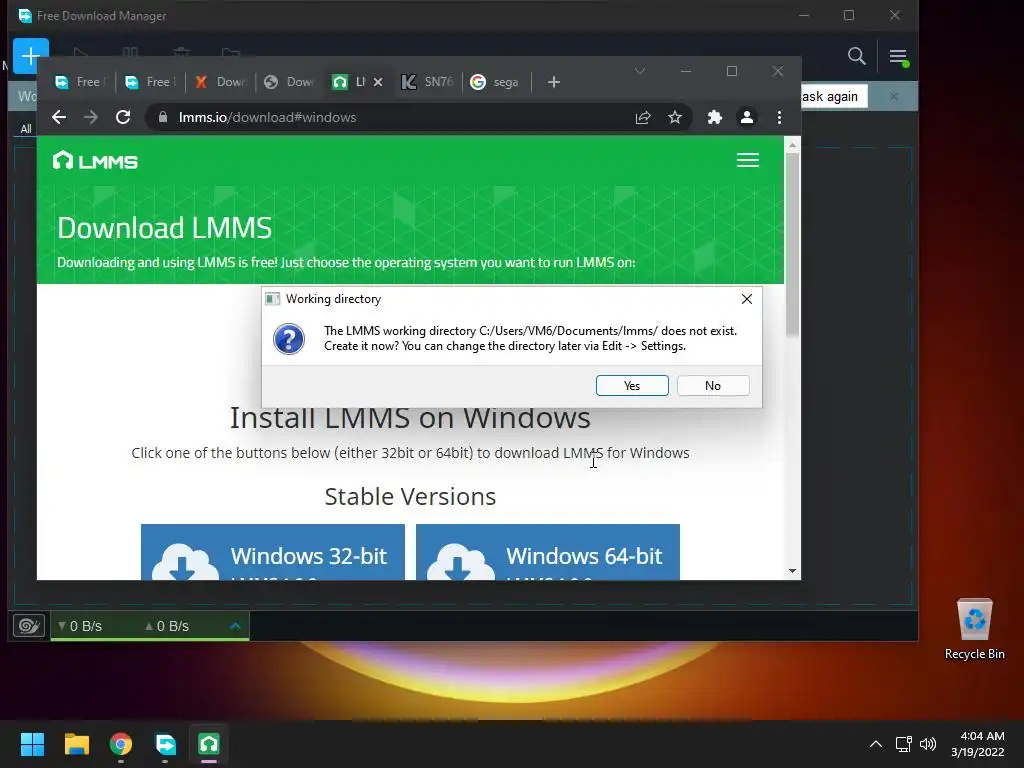Switch to the SN76 tab
The height and width of the screenshot is (768, 1024).
point(428,82)
